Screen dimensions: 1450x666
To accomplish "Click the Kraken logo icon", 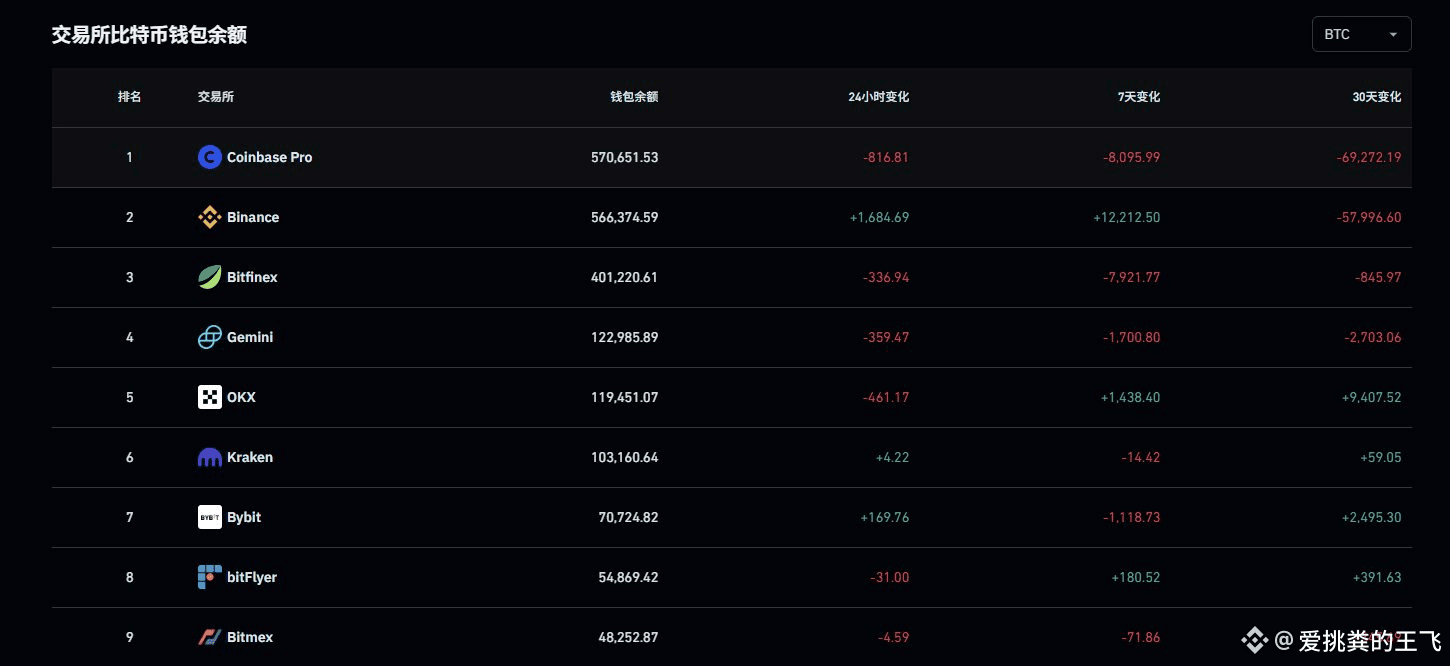I will 209,457.
